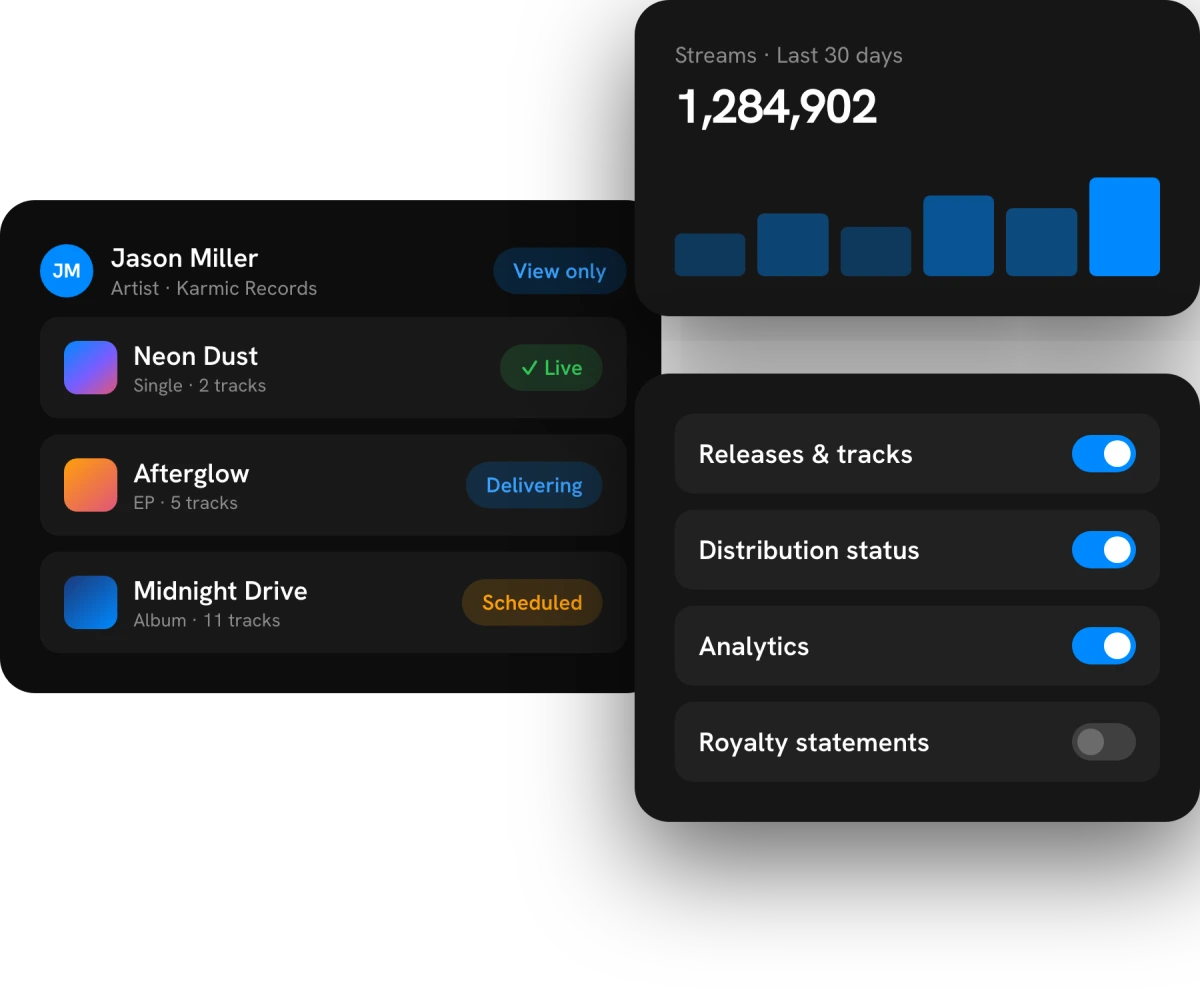Click the tallest bright blue chart bar

[1124, 227]
